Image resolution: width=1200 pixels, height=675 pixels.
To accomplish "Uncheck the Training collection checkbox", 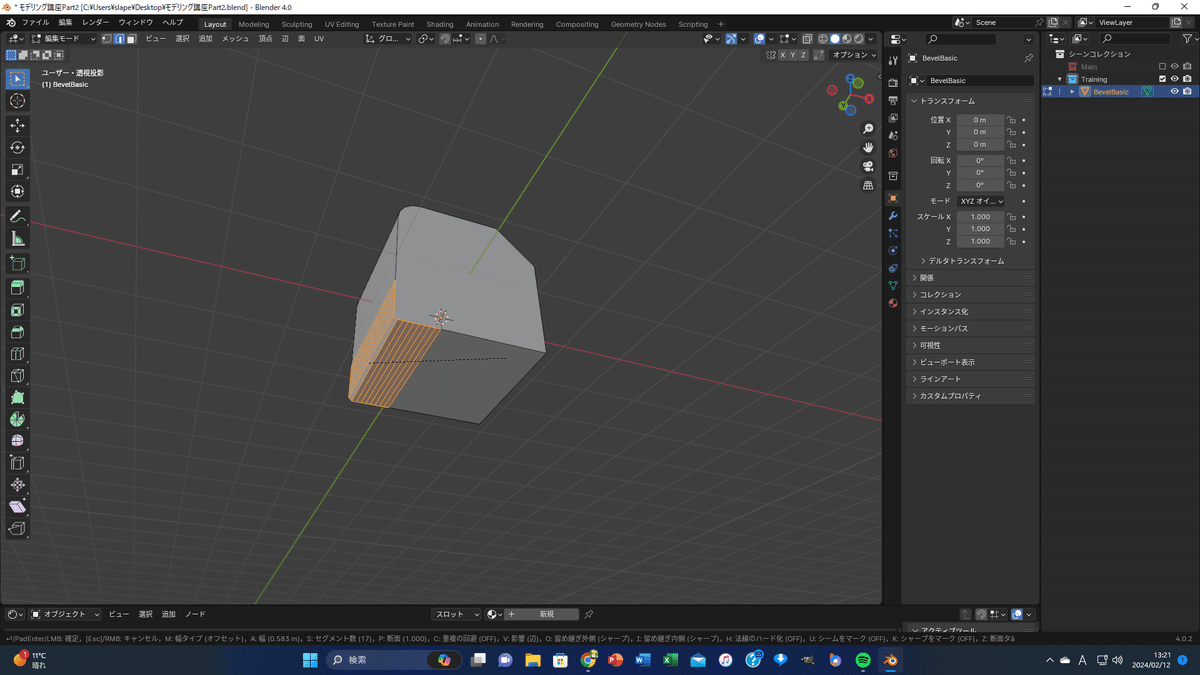I will [1162, 79].
